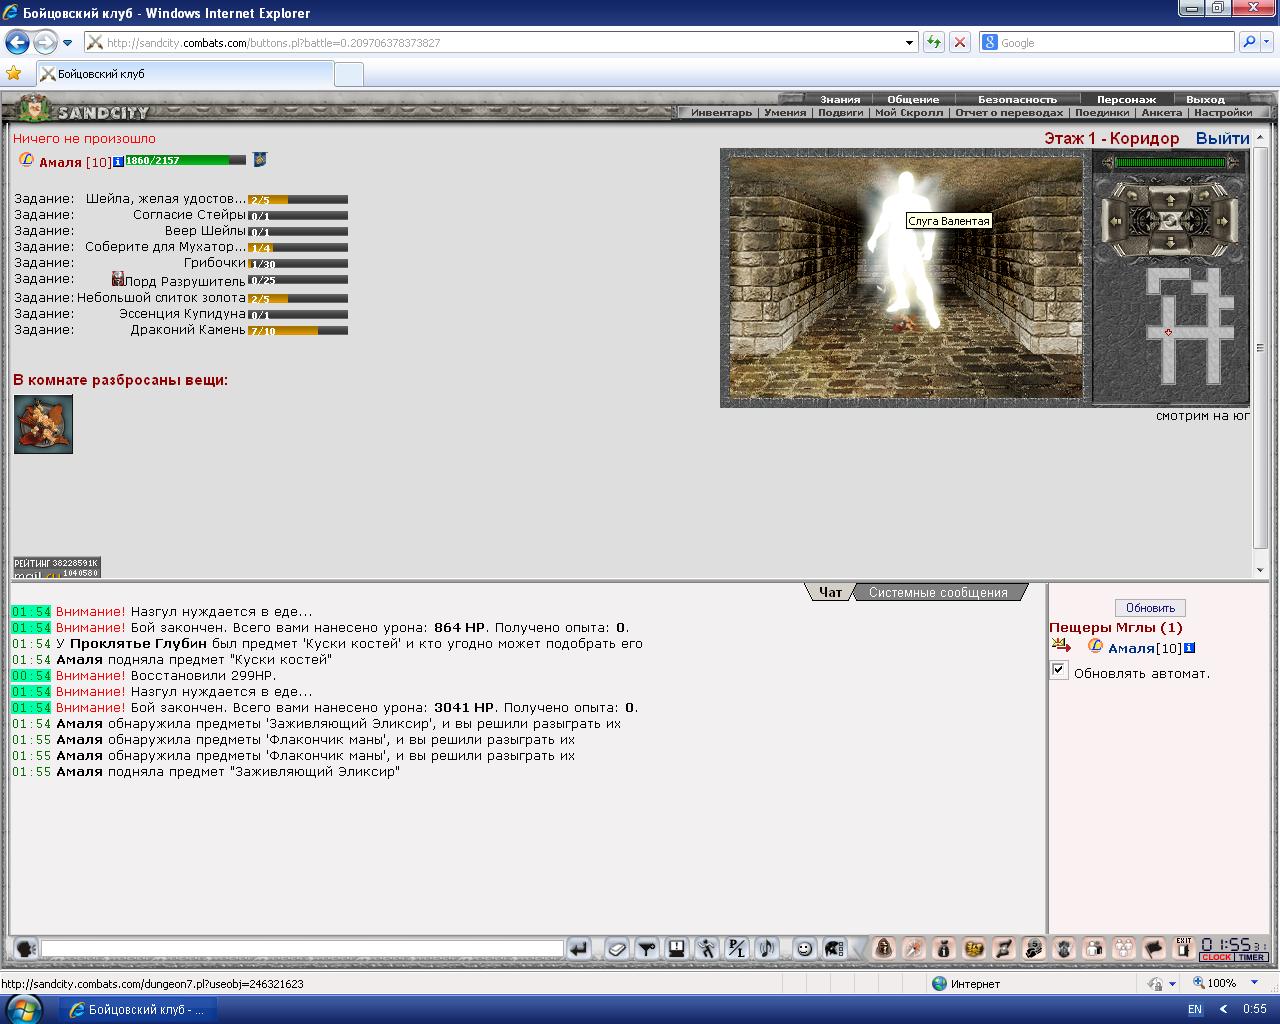
Task: Open Анкета submenu item
Action: coord(1161,113)
